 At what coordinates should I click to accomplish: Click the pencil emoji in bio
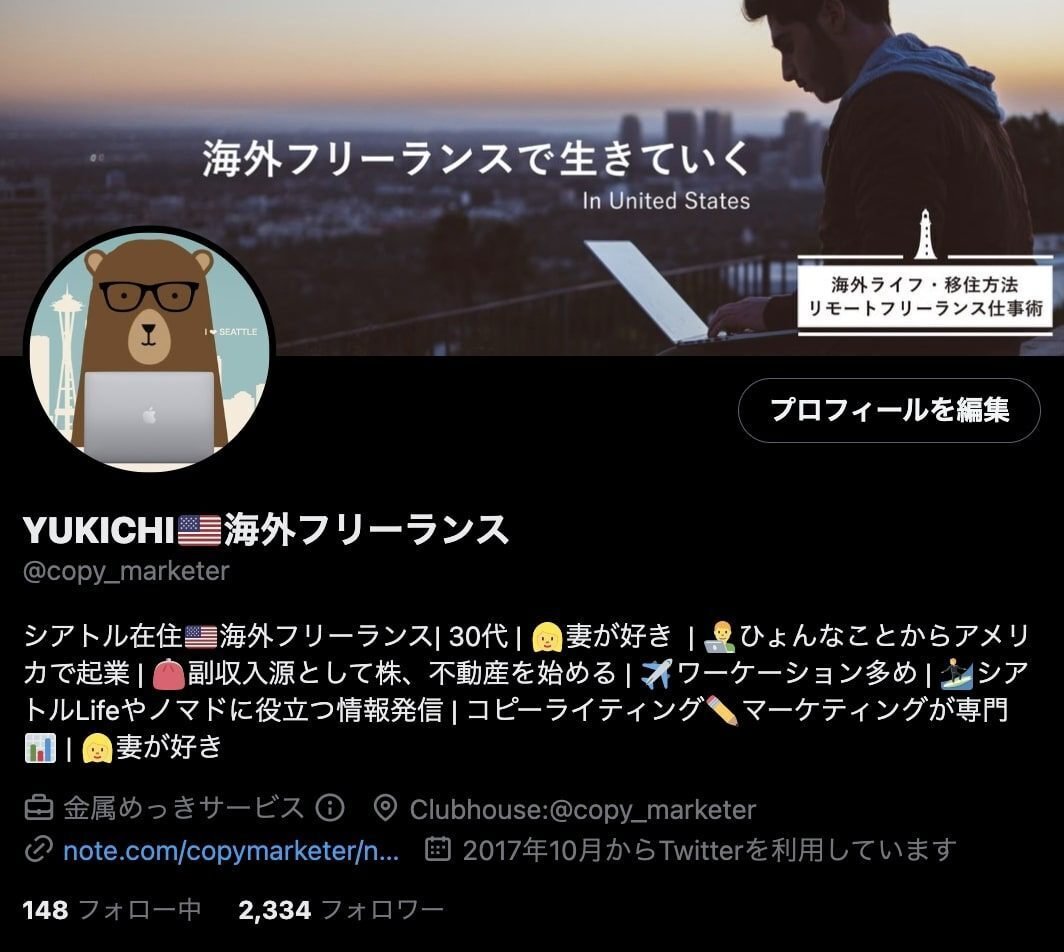coord(722,710)
